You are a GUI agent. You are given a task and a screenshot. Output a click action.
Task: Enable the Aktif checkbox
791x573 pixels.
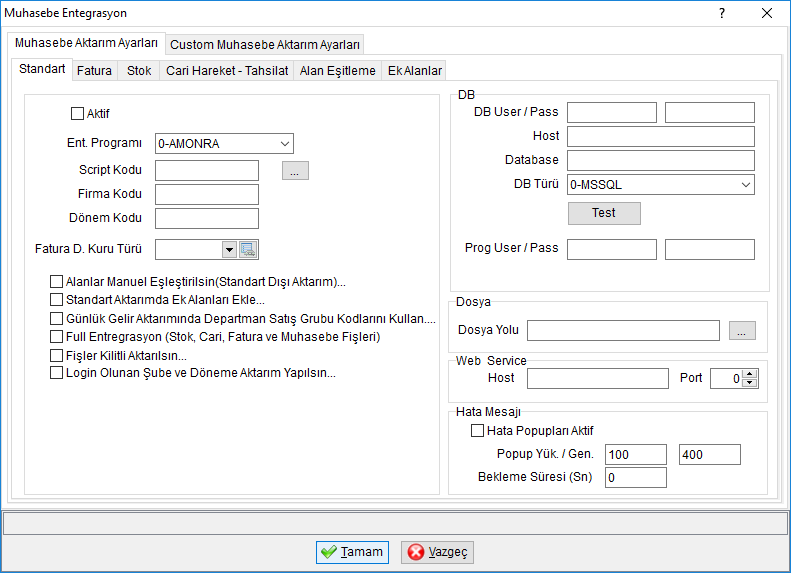77,113
